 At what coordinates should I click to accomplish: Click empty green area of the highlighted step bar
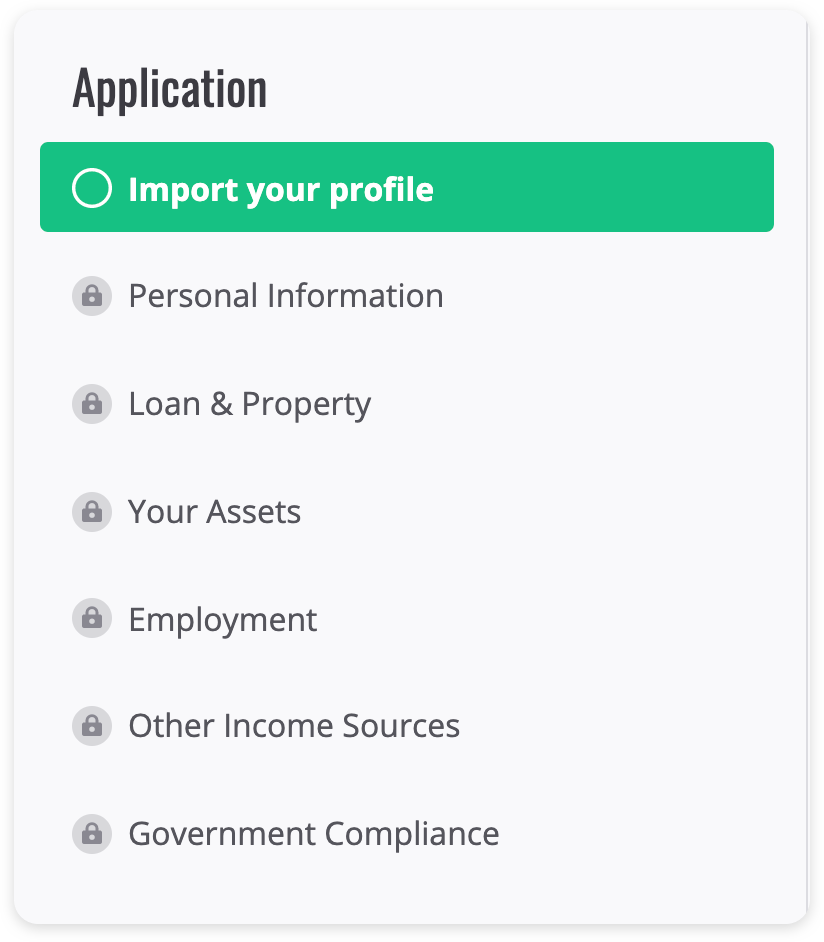point(601,187)
